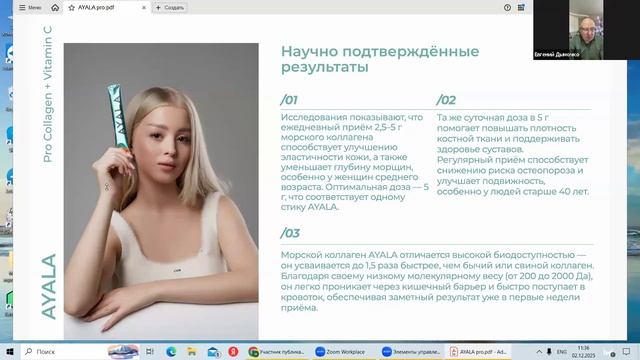Click the vertical AYALA logo text

click(49, 286)
